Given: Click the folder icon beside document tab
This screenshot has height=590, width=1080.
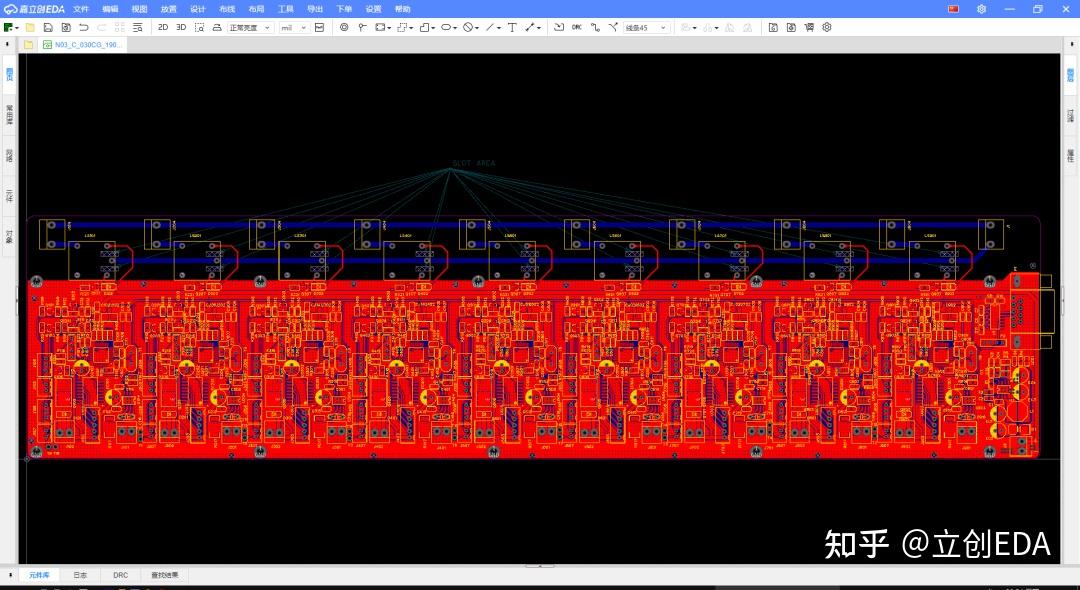Looking at the screenshot, I should 28,45.
